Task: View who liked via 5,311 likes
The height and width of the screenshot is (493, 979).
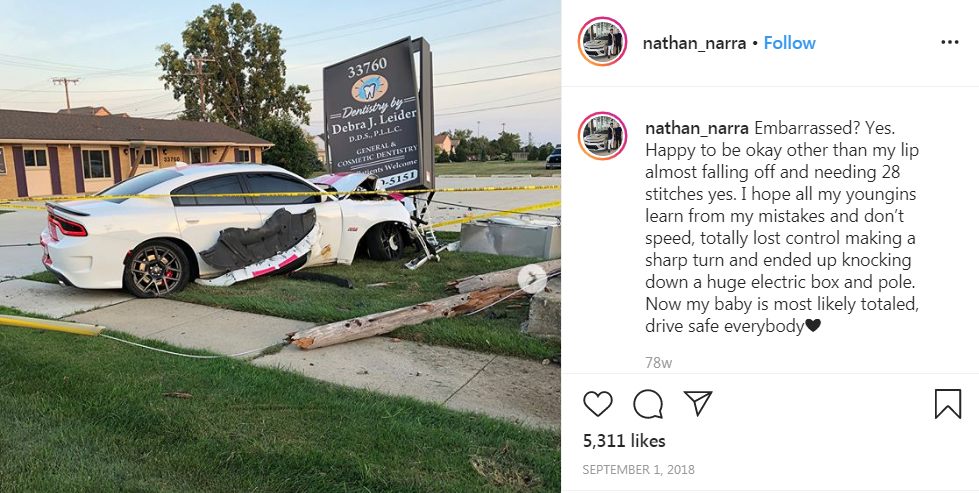Action: pyautogui.click(x=624, y=441)
